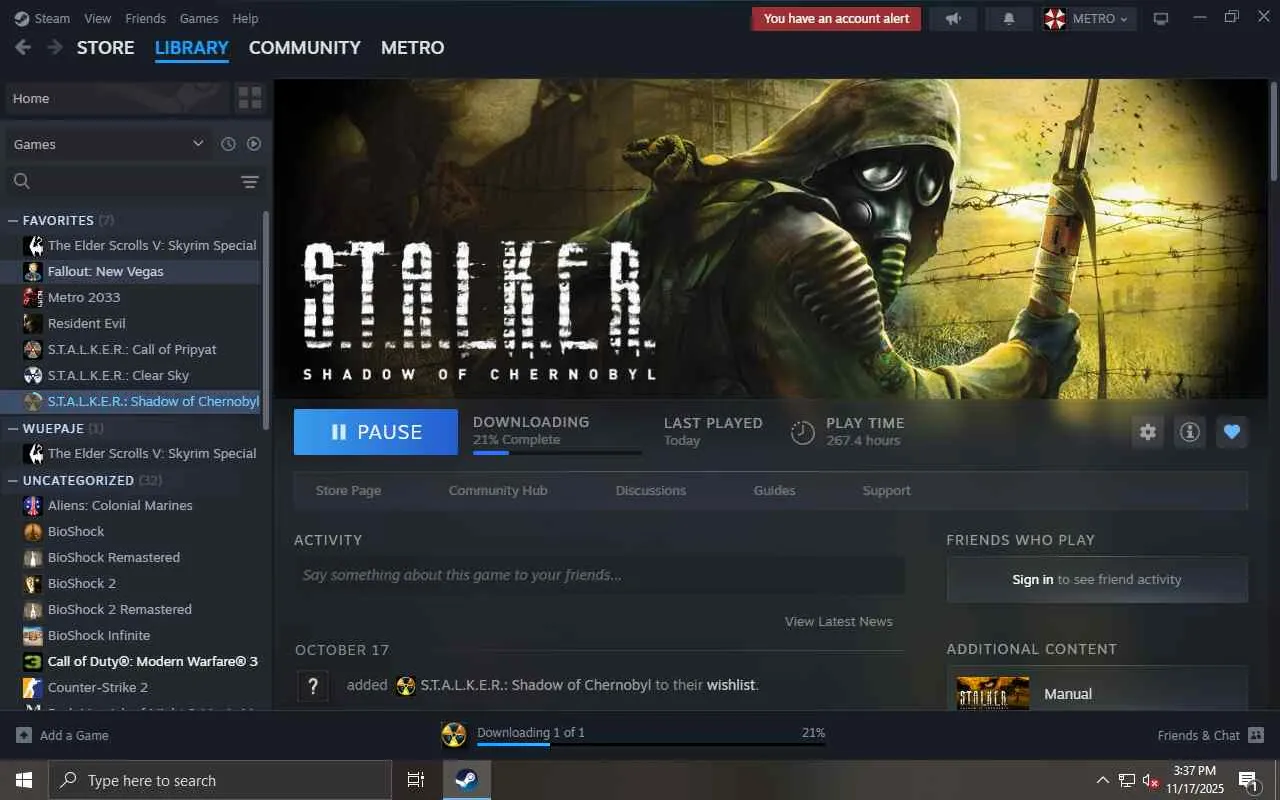
Task: Open the wishlist link in the activity feed
Action: [732, 685]
